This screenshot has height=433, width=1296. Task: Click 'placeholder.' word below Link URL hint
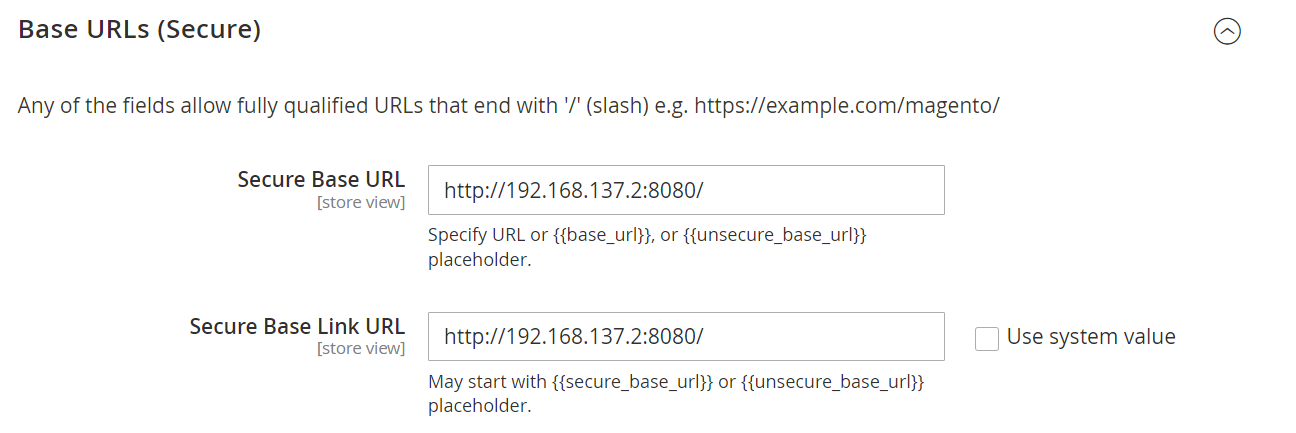[x=479, y=406]
